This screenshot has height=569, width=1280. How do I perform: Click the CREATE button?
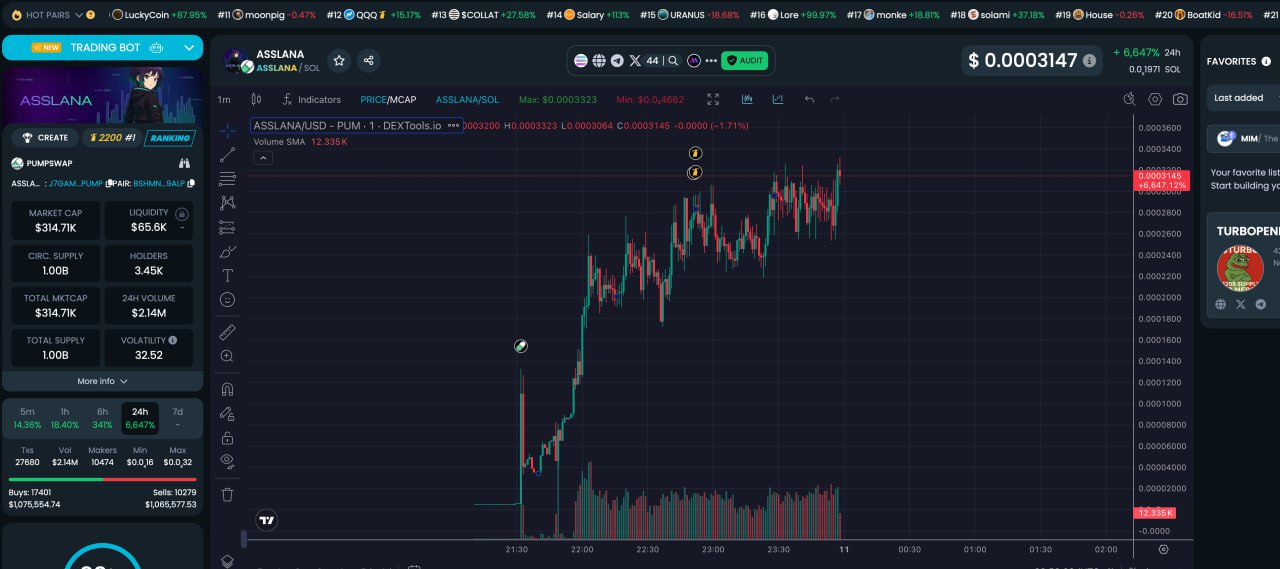tap(45, 138)
